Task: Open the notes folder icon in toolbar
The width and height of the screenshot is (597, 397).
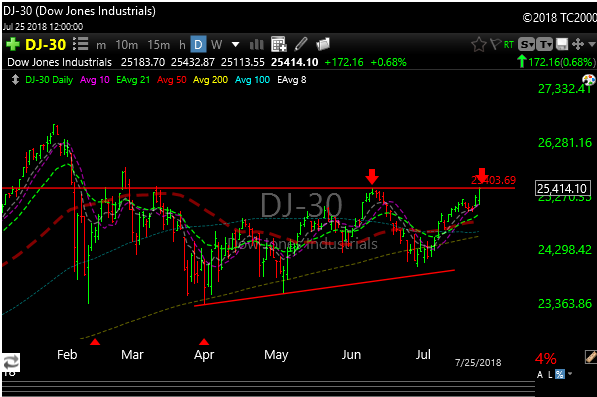Action: coord(323,45)
